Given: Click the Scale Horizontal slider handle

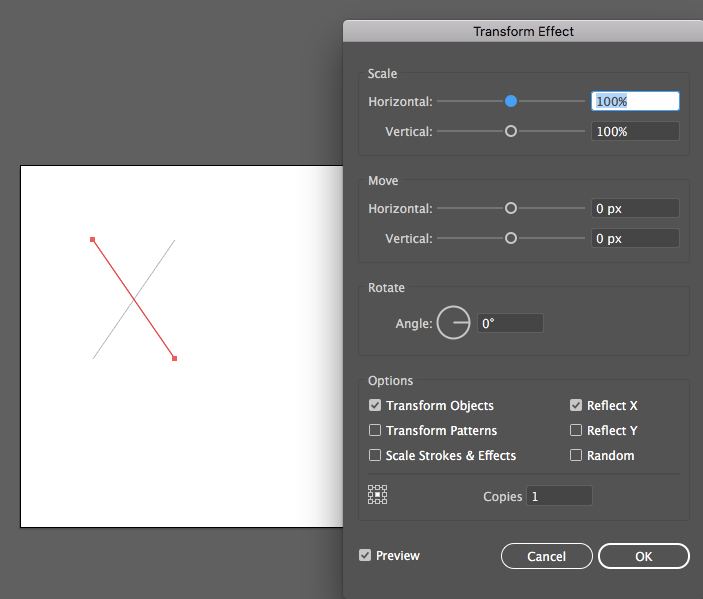Looking at the screenshot, I should [511, 101].
